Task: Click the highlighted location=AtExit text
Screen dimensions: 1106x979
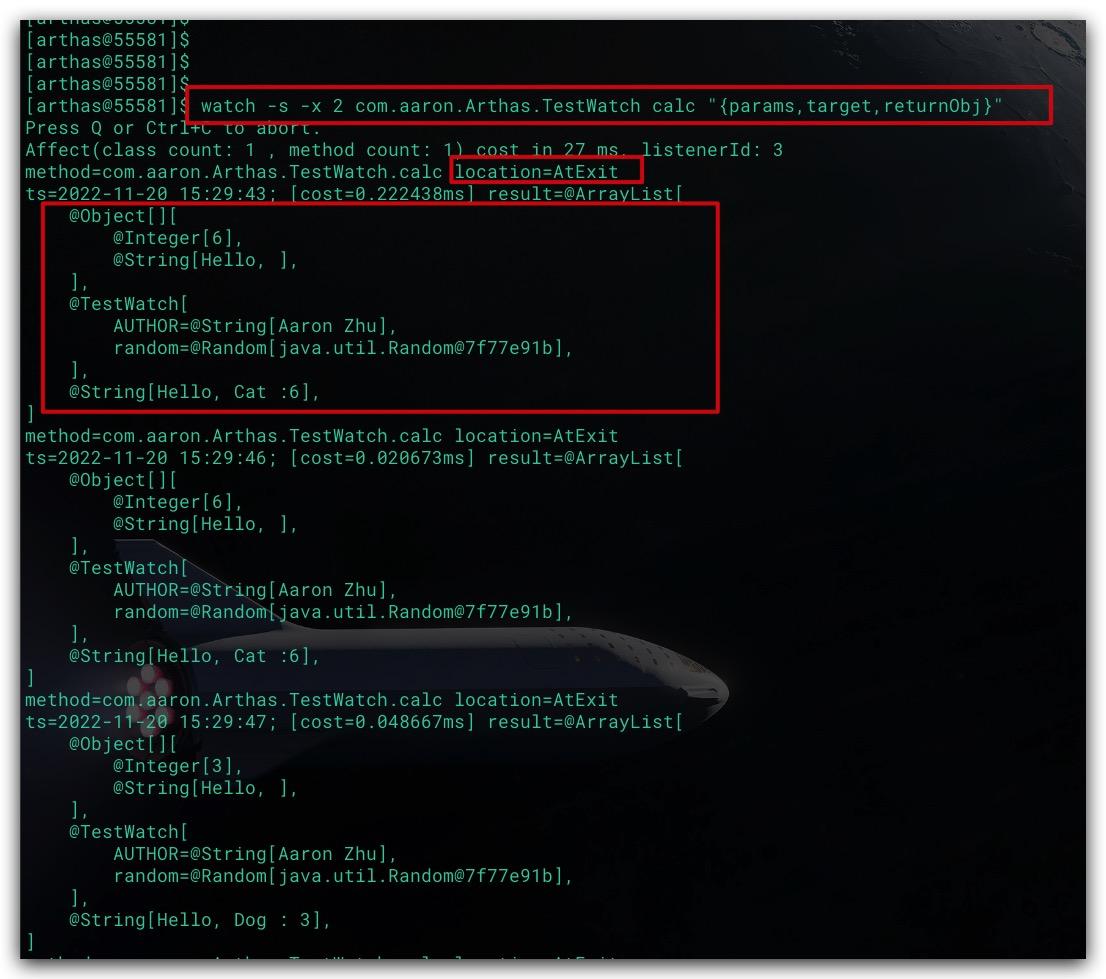Action: pos(536,171)
